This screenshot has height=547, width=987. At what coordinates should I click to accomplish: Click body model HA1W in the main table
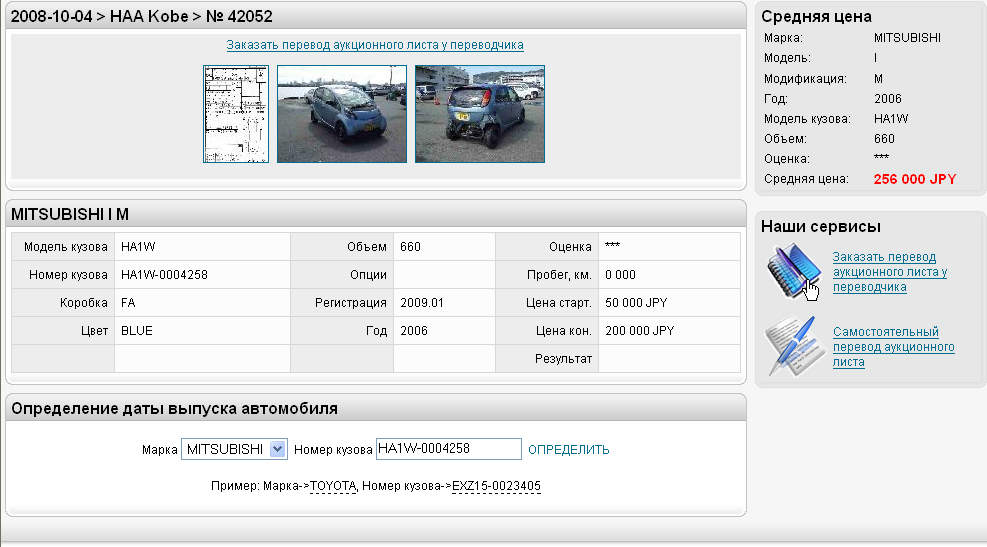(138, 247)
